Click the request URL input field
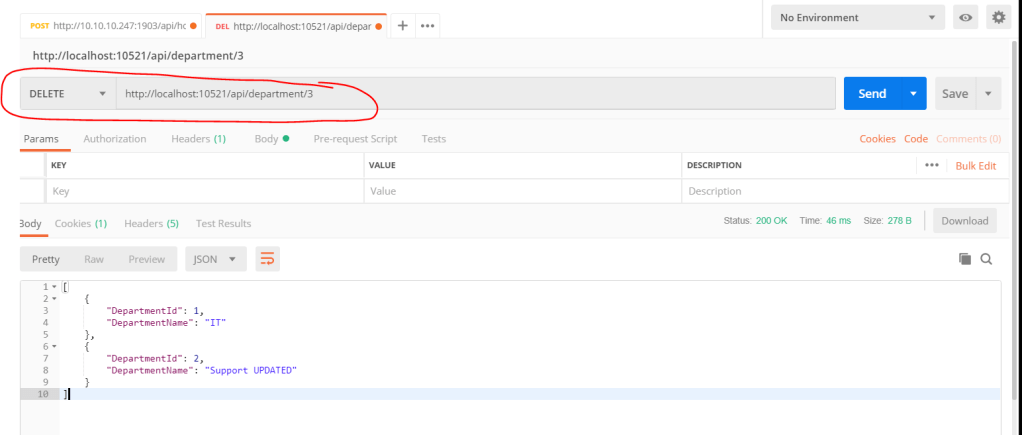Viewport: 1022px width, 435px height. pyautogui.click(x=475, y=94)
